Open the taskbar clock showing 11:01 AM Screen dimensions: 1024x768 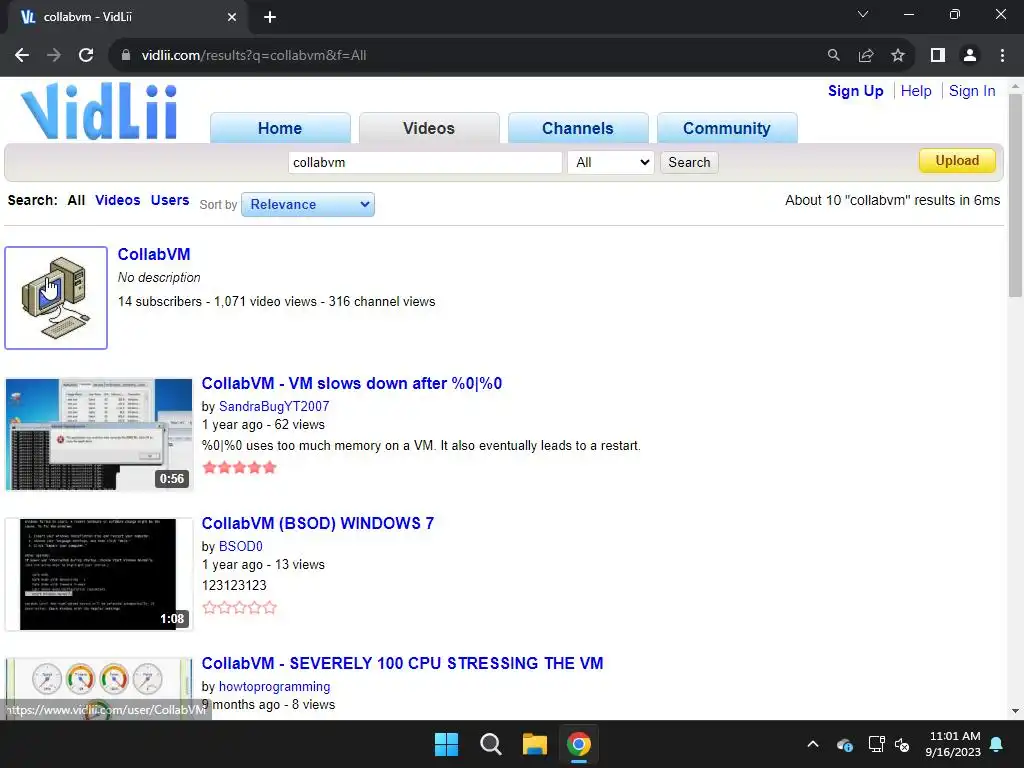(953, 744)
